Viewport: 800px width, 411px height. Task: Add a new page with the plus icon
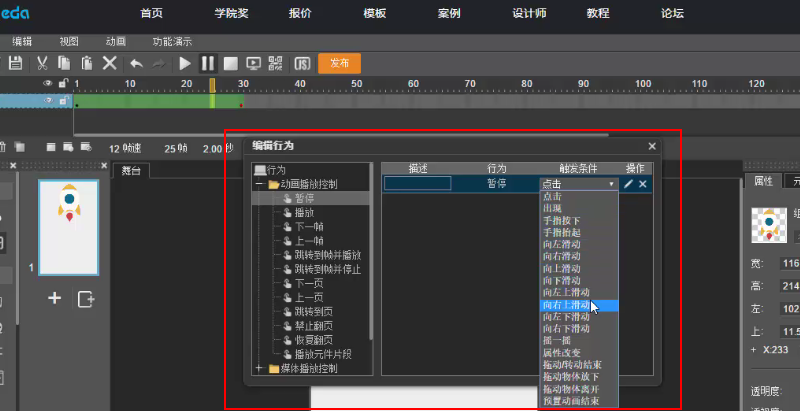pyautogui.click(x=55, y=298)
